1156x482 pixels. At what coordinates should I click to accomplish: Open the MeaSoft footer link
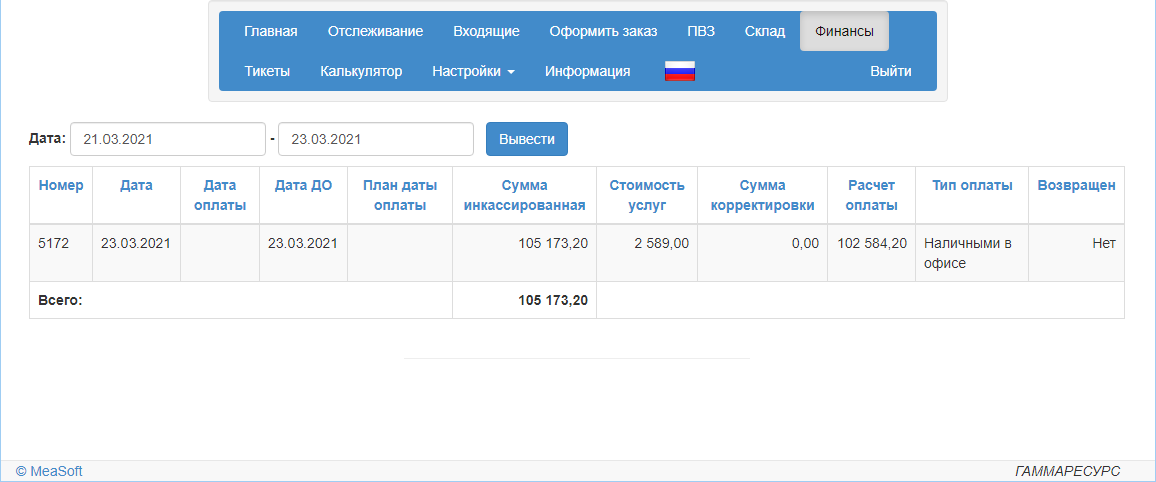point(49,472)
